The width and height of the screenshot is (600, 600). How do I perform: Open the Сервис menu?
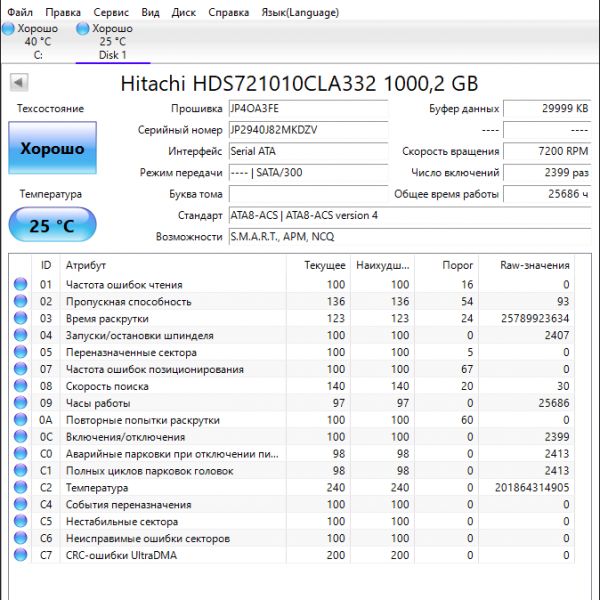coord(111,12)
